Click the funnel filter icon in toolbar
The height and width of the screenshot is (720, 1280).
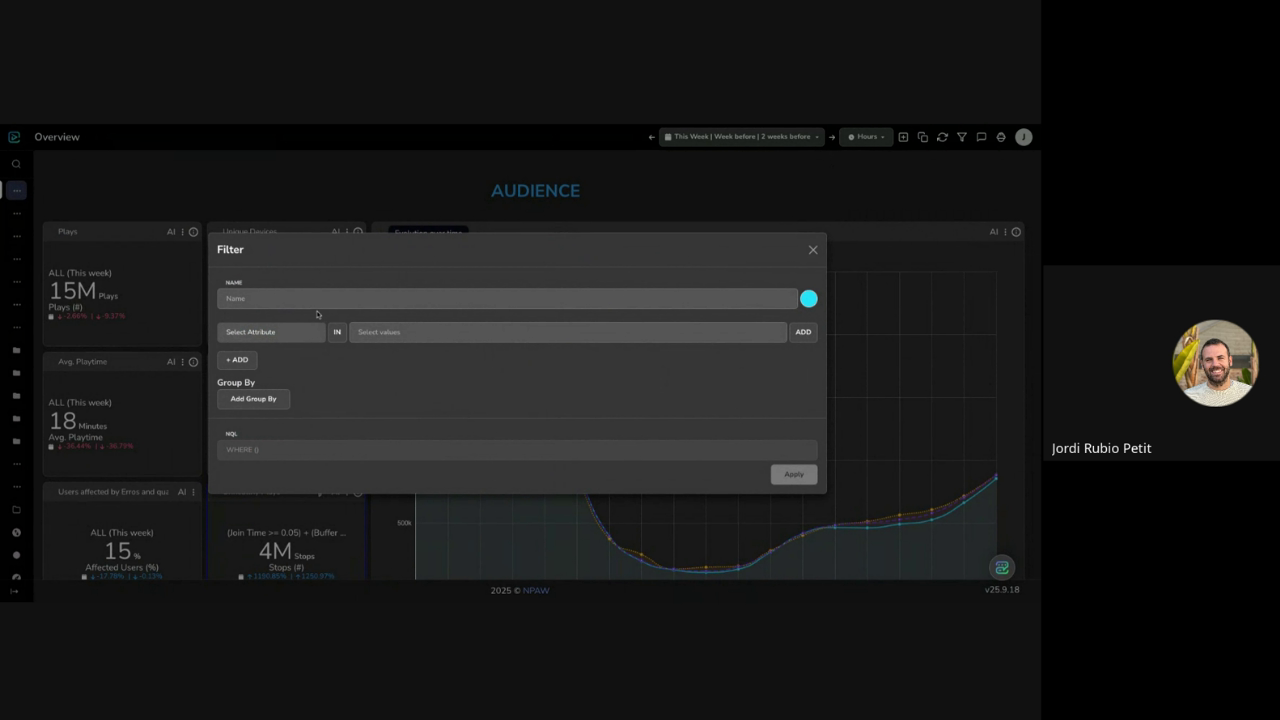962,137
